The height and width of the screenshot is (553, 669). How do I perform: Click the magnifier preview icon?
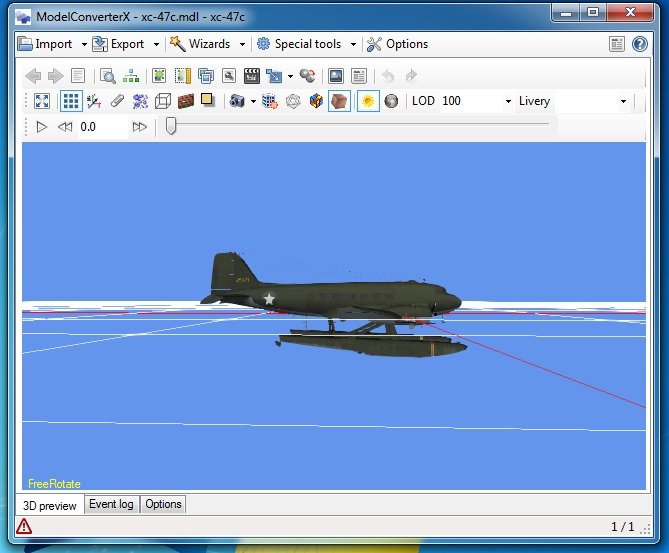[x=107, y=76]
